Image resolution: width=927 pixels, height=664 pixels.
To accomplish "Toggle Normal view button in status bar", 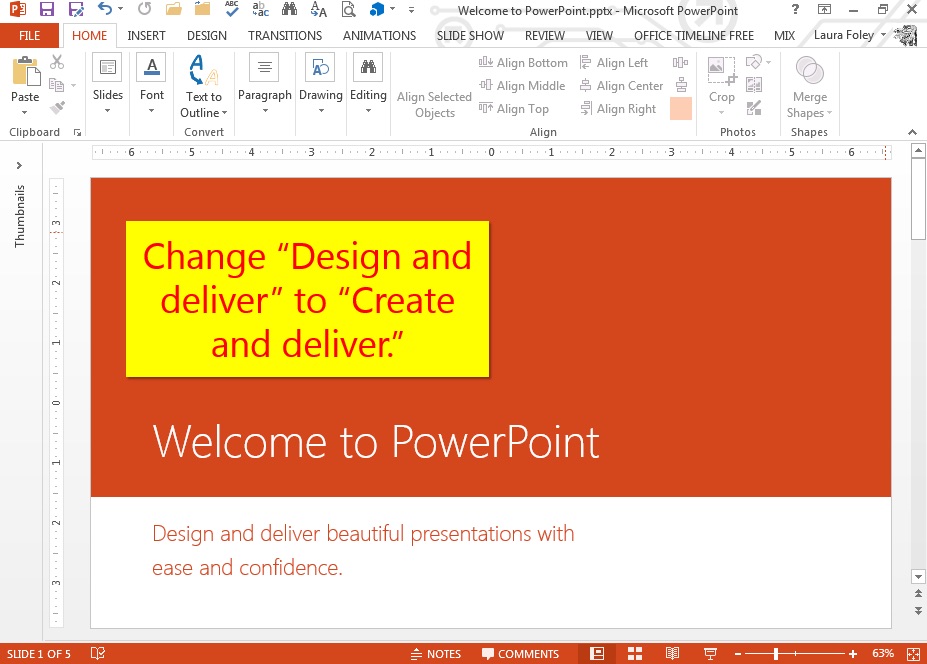I will tap(597, 653).
